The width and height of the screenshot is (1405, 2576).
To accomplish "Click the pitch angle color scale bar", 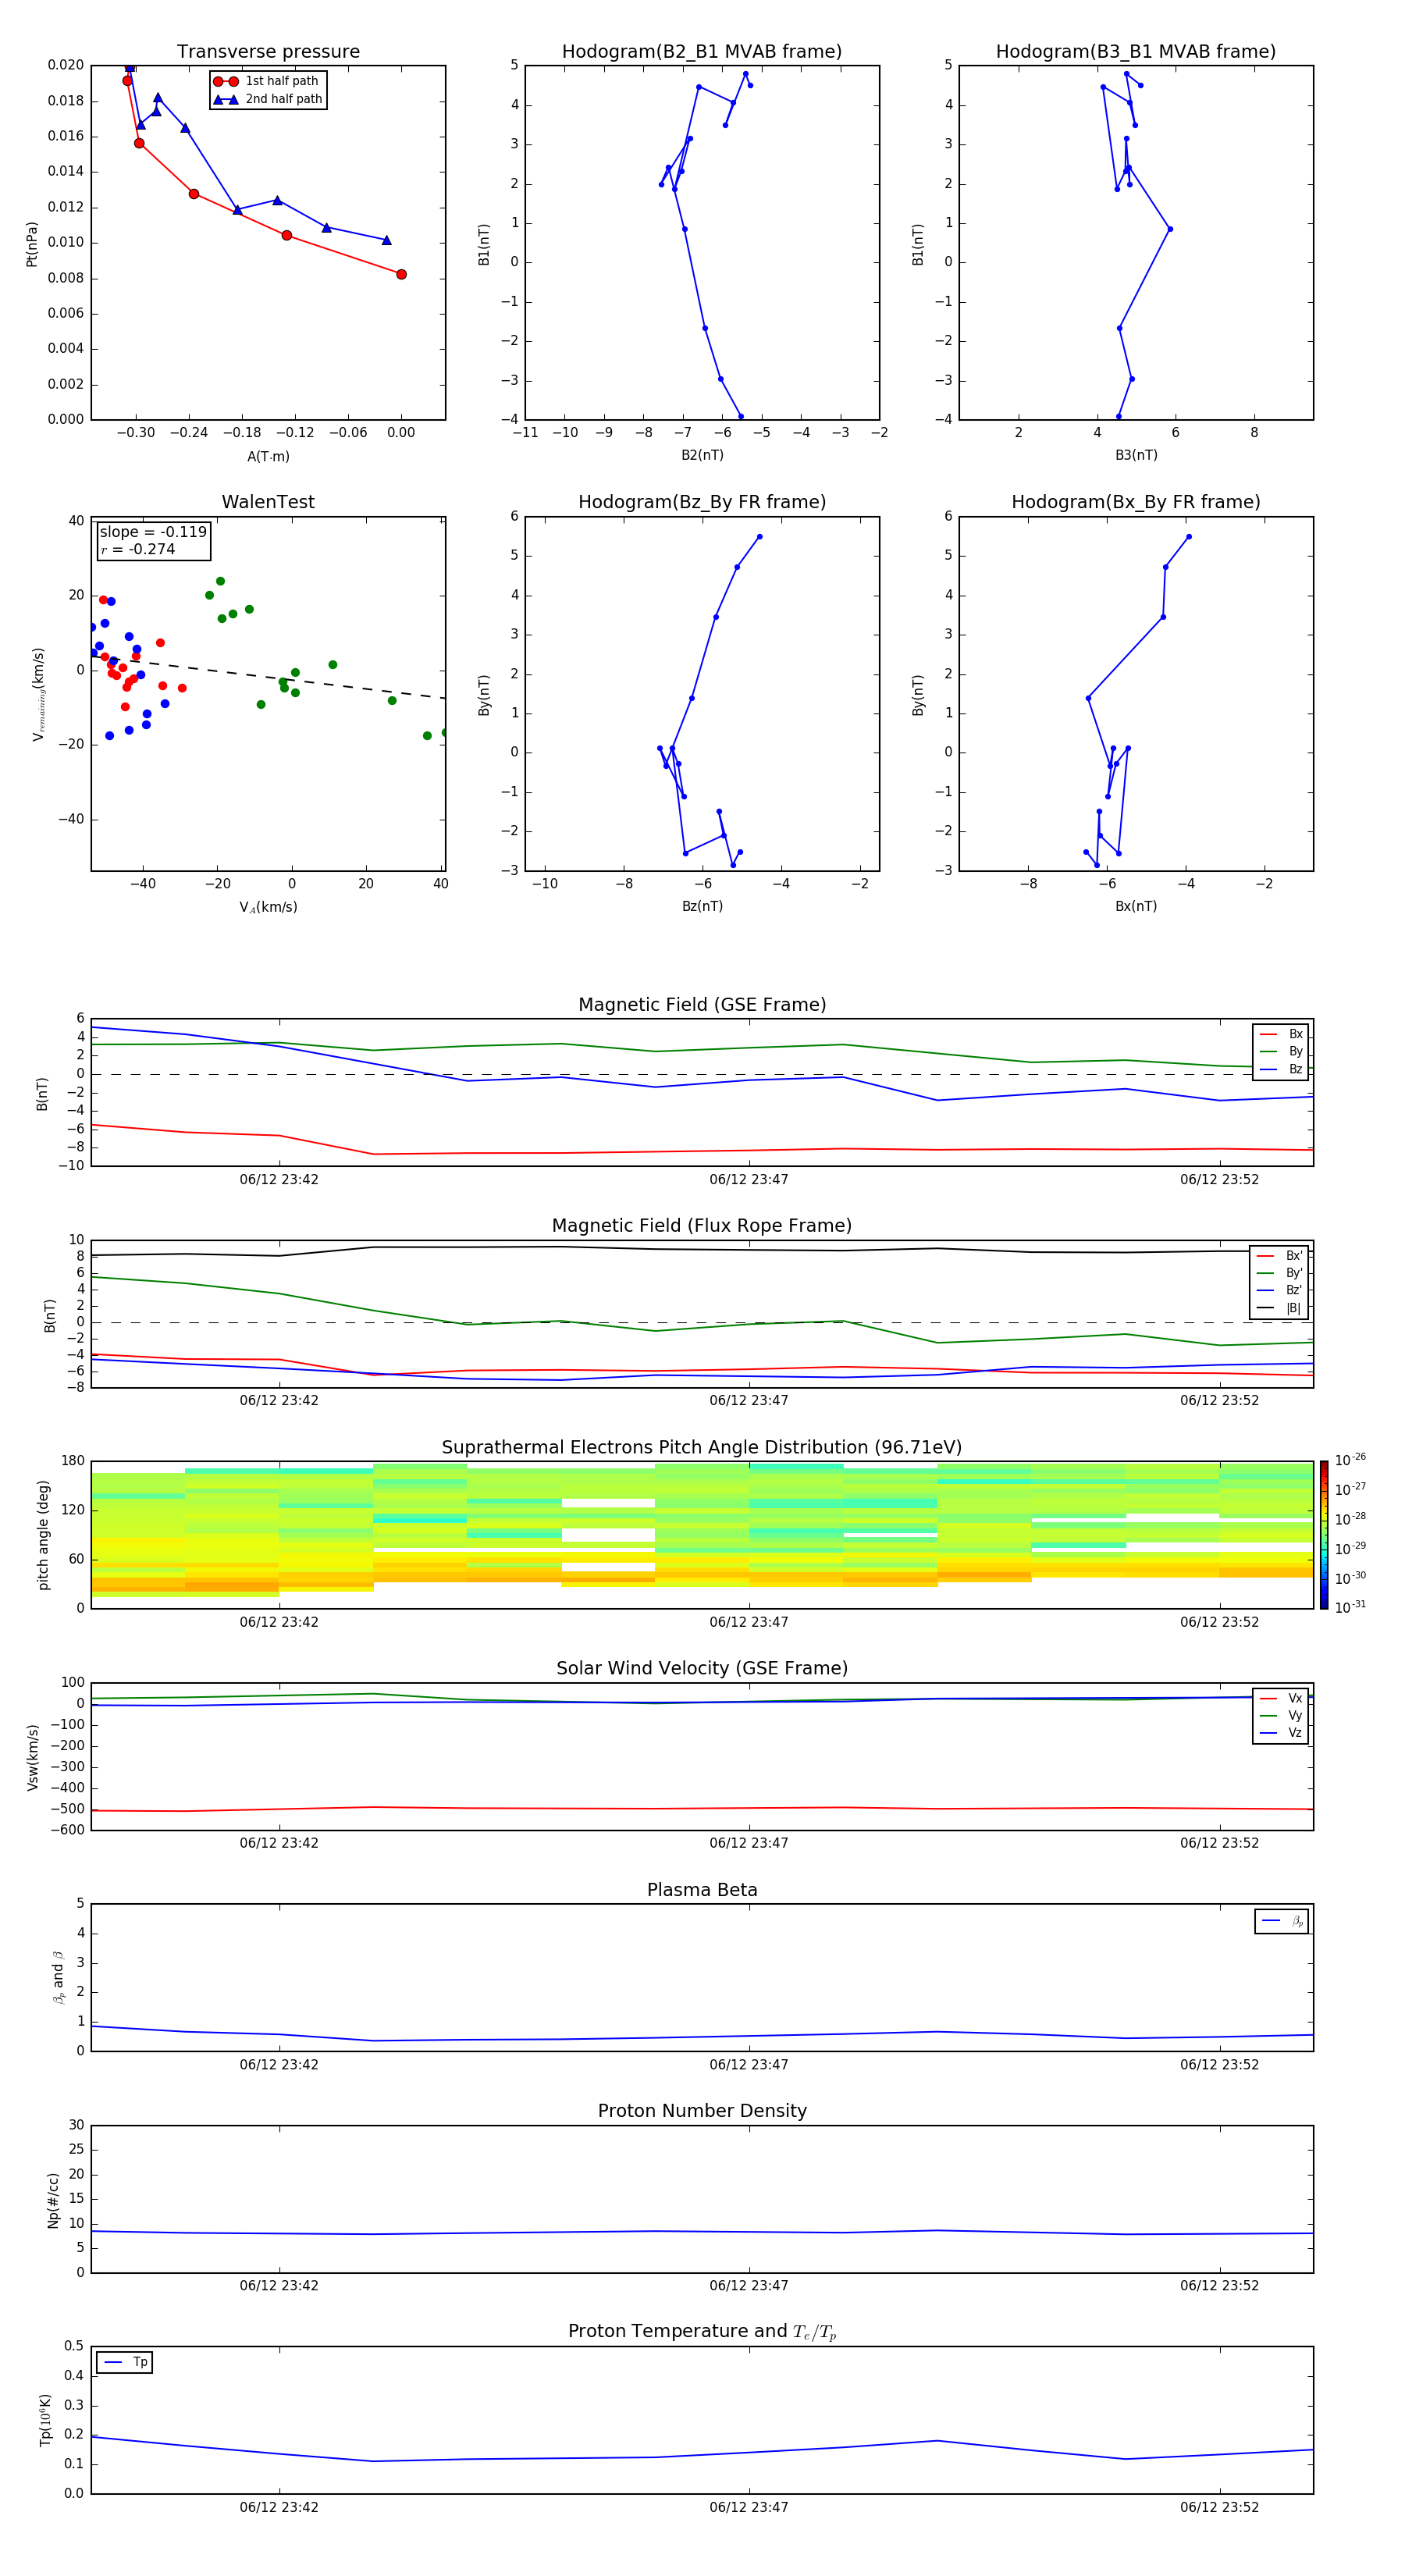I will tap(1324, 1535).
